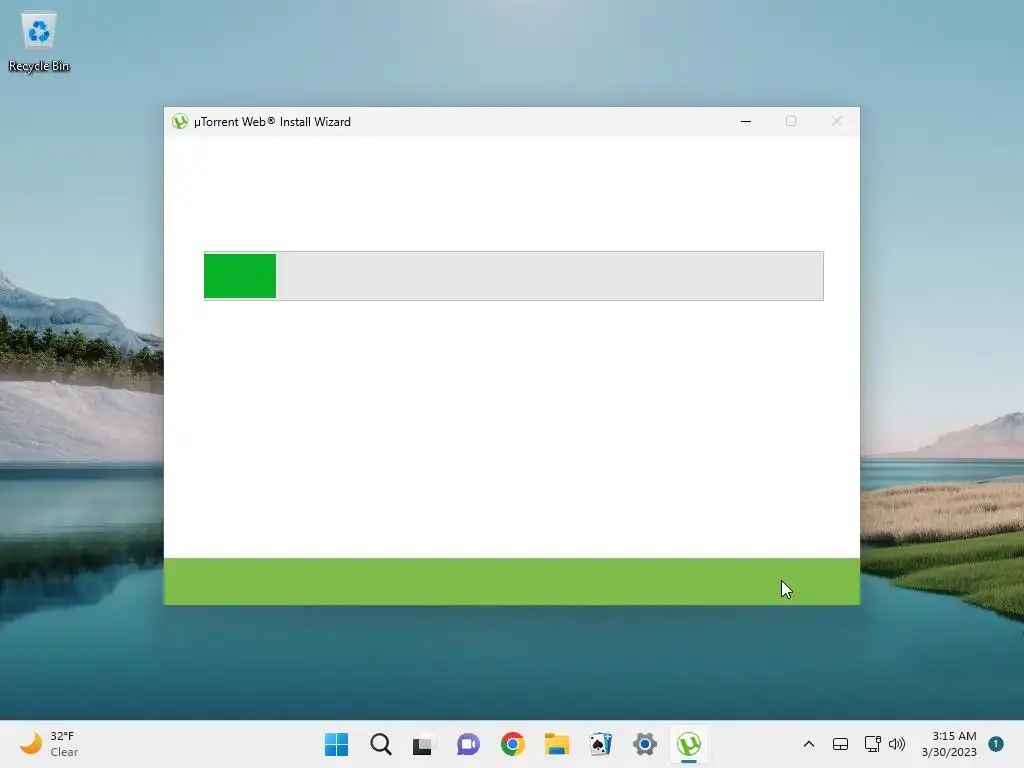This screenshot has height=768, width=1024.
Task: Click the title text µTorrent Web Install Wizard
Action: [x=272, y=122]
